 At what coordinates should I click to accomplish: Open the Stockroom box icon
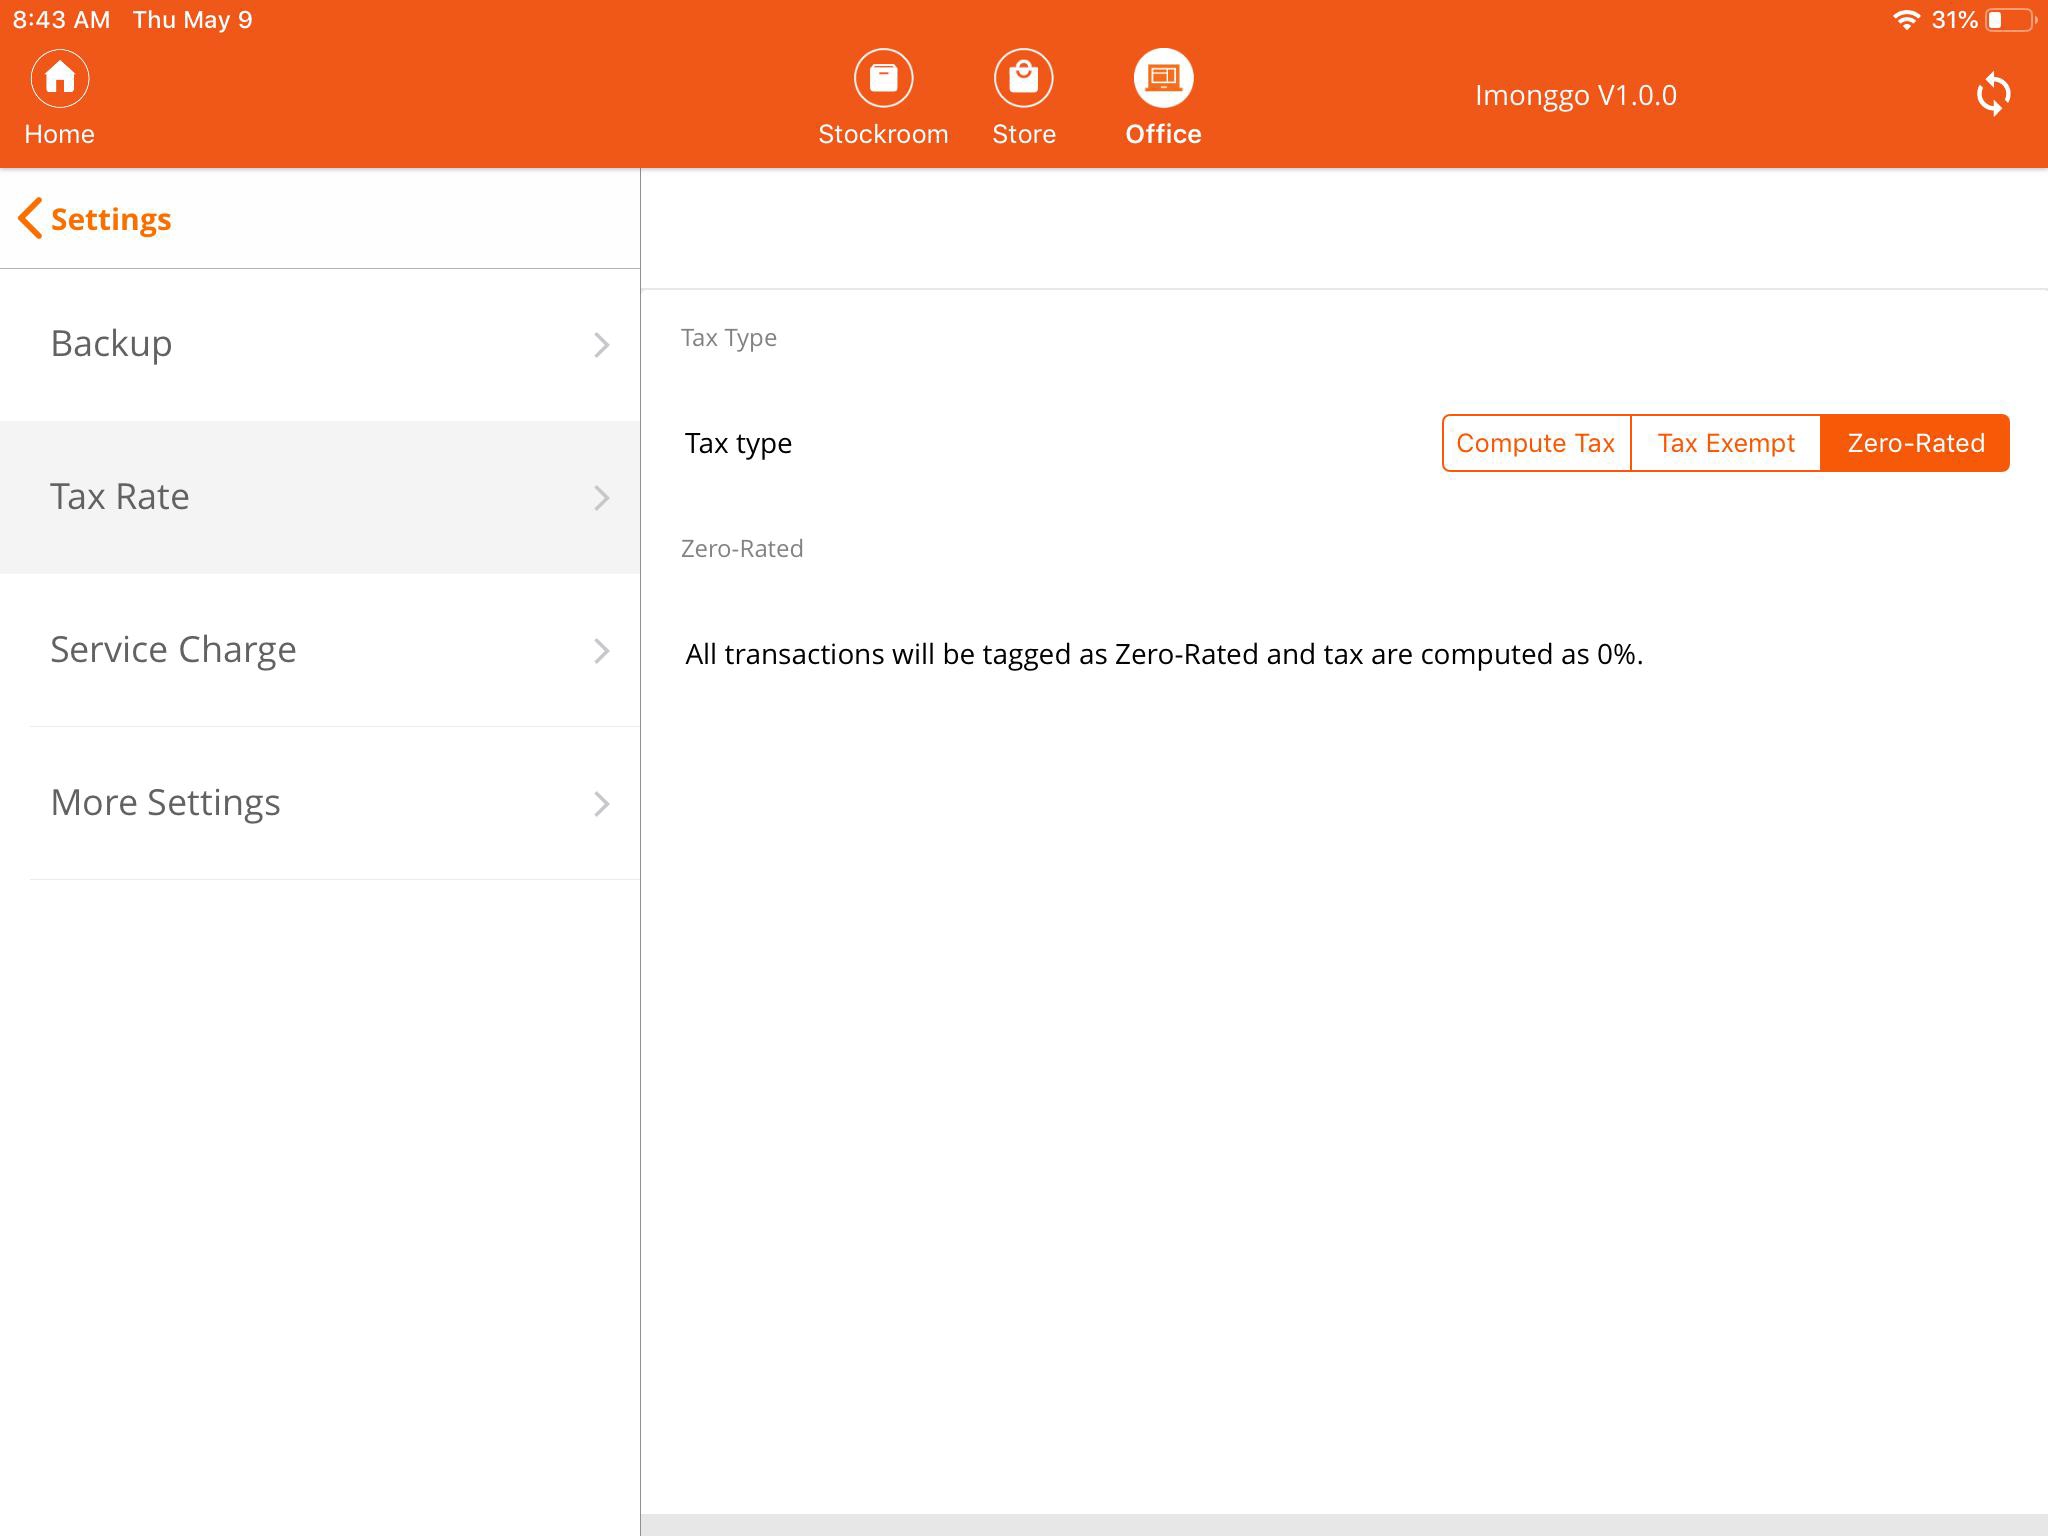click(883, 78)
